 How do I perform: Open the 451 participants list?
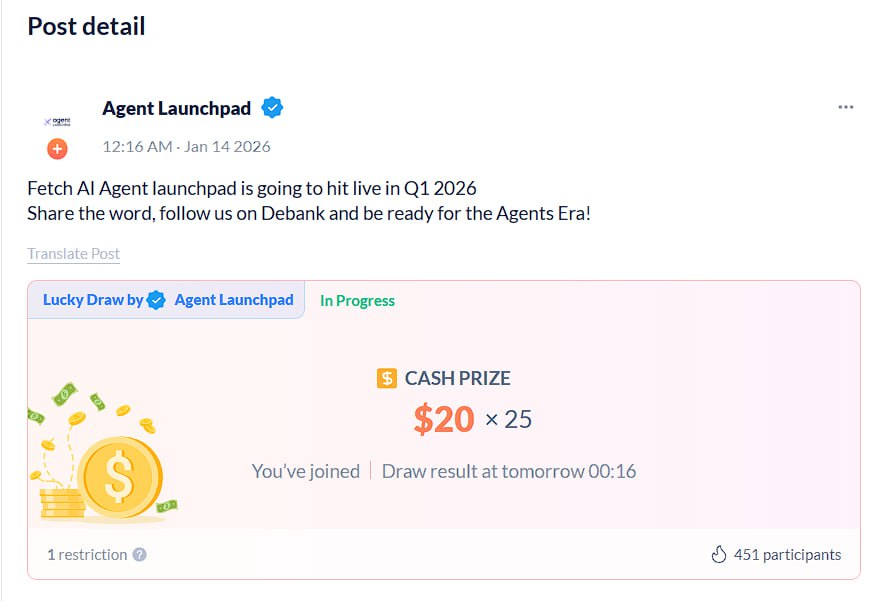click(787, 554)
